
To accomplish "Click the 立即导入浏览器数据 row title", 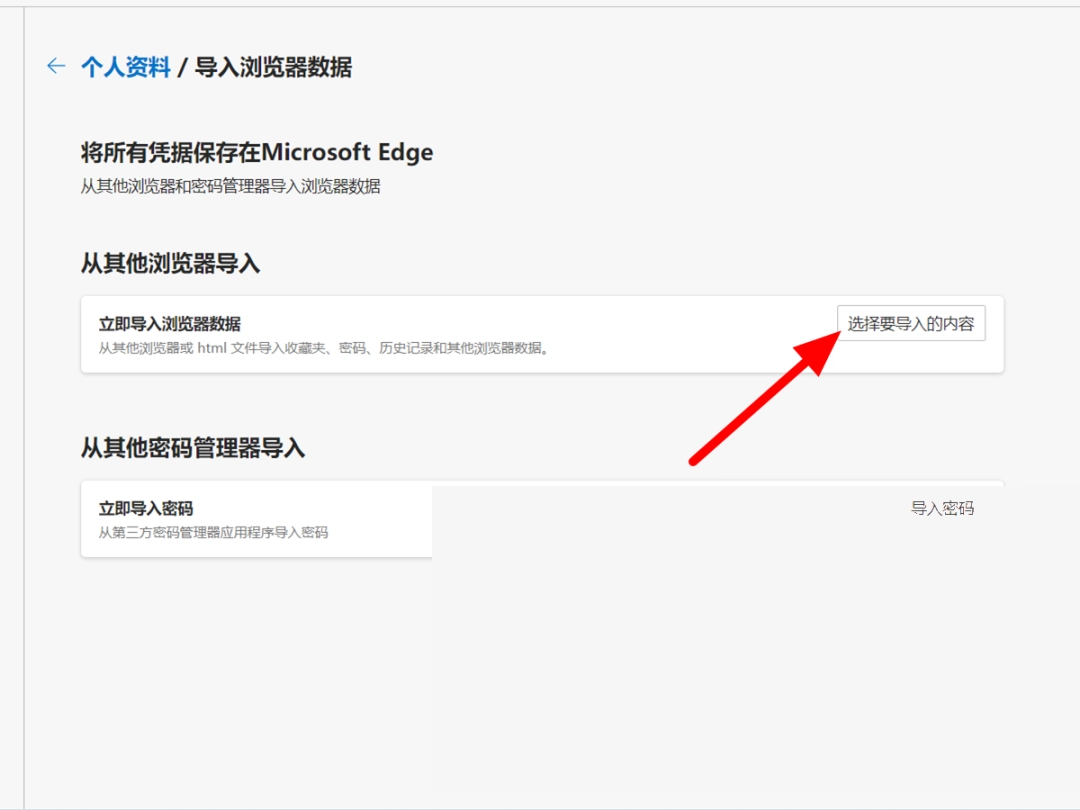I will point(169,324).
